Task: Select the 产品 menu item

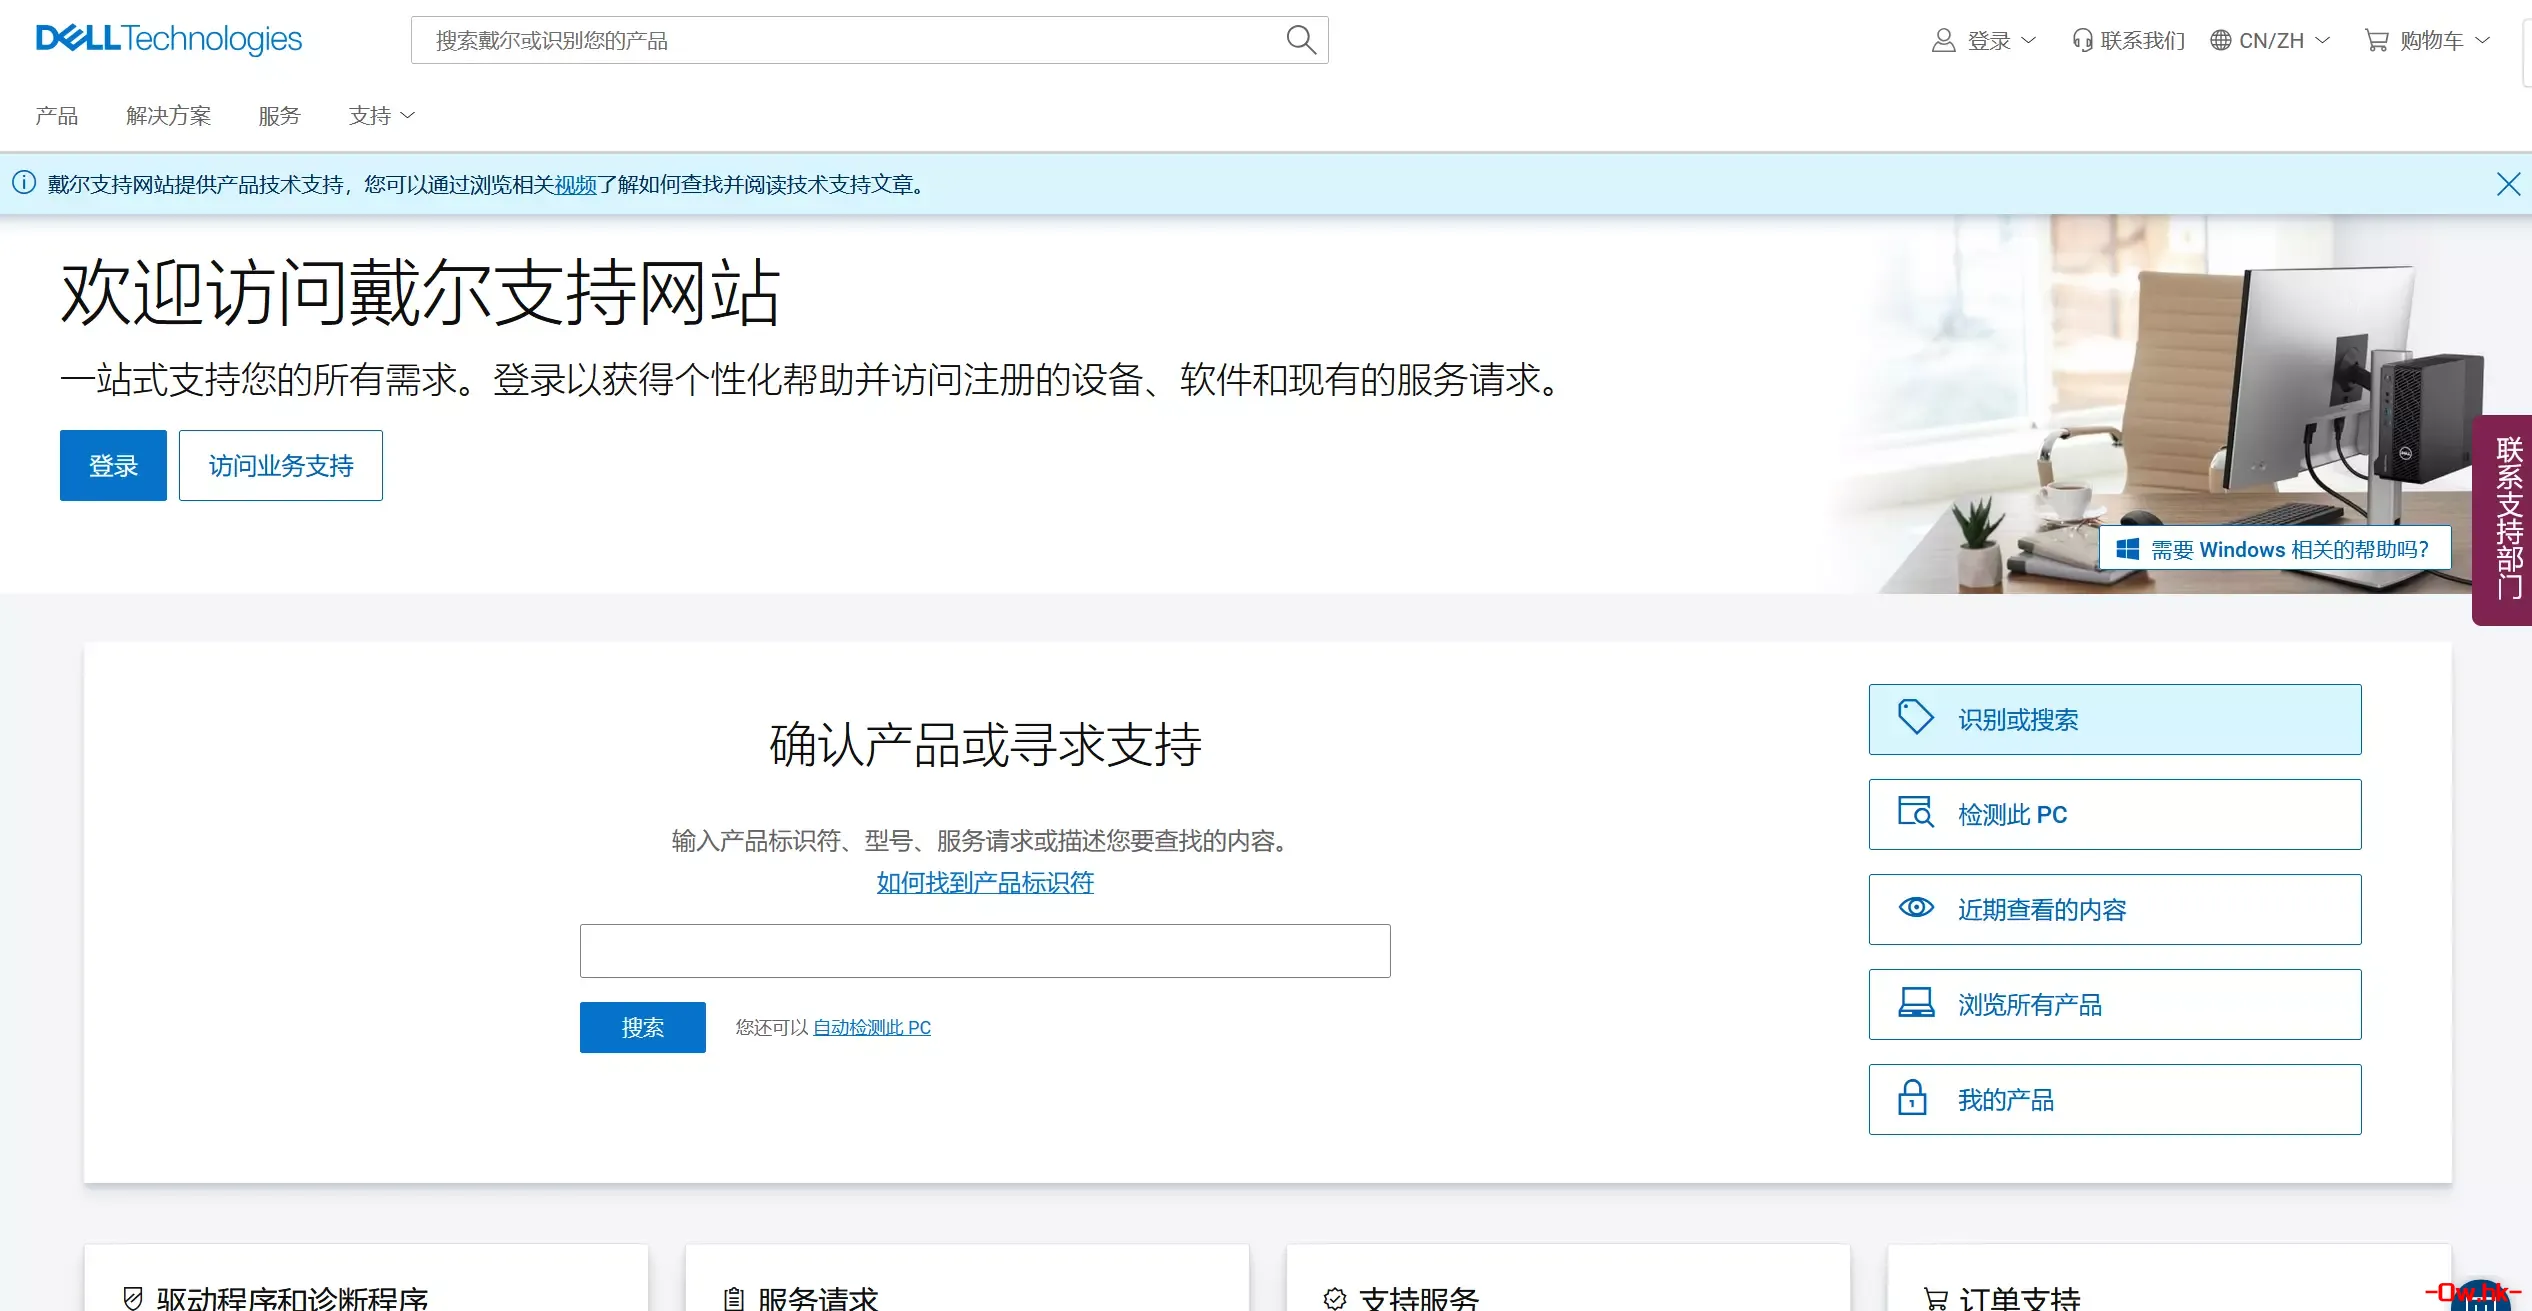Action: pos(57,115)
